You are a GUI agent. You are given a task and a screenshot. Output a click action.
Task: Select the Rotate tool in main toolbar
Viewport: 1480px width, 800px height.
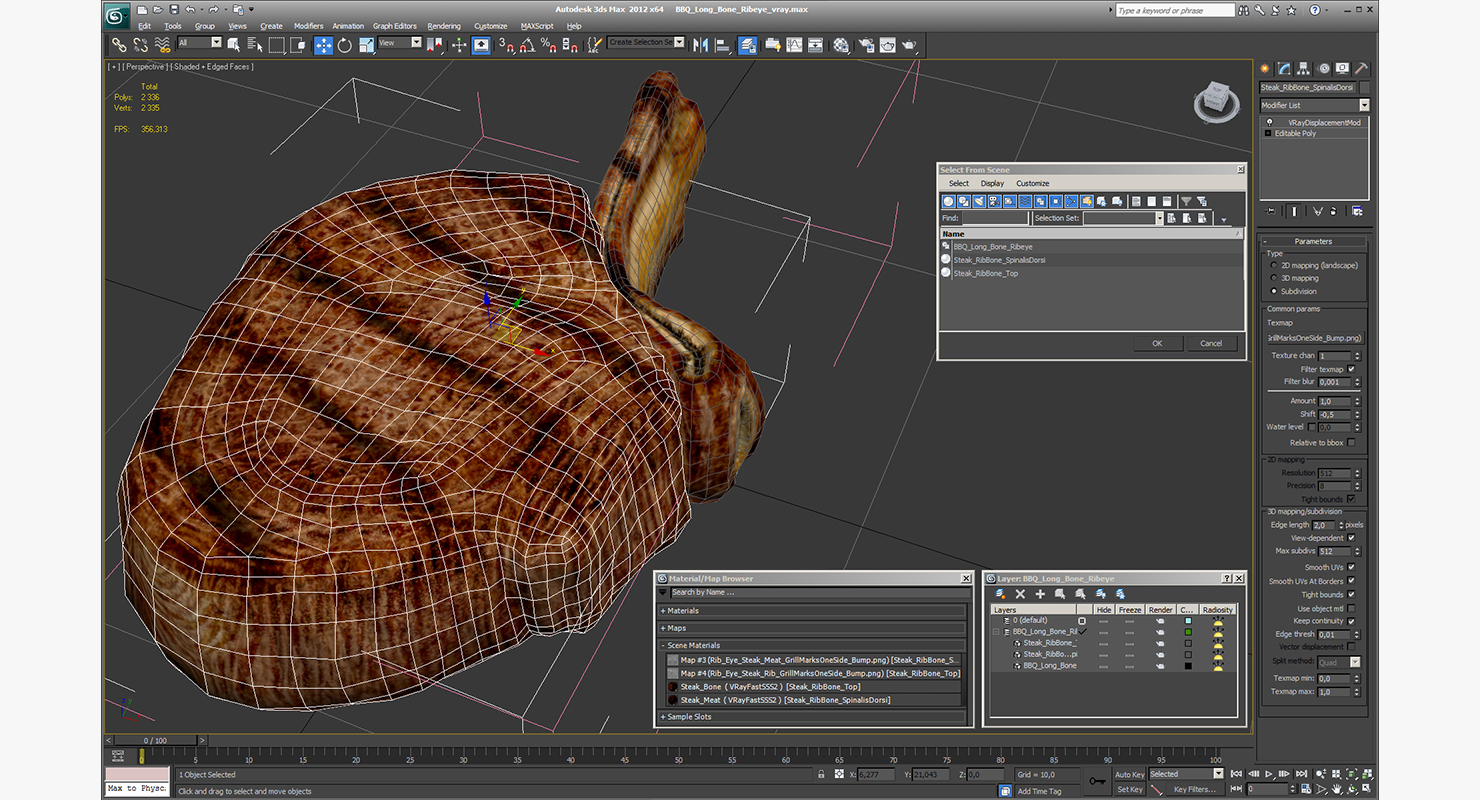click(x=345, y=45)
